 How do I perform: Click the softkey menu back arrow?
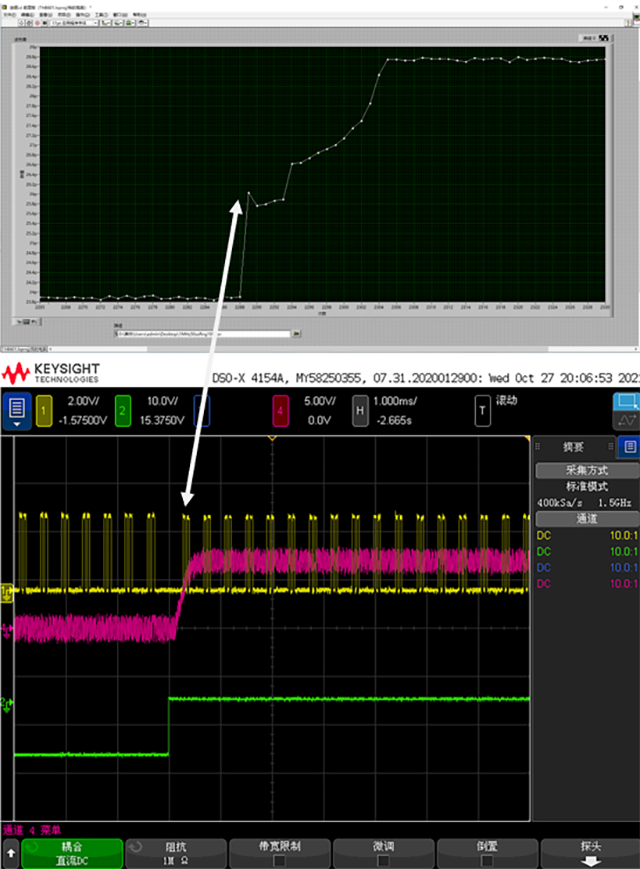[x=11, y=852]
